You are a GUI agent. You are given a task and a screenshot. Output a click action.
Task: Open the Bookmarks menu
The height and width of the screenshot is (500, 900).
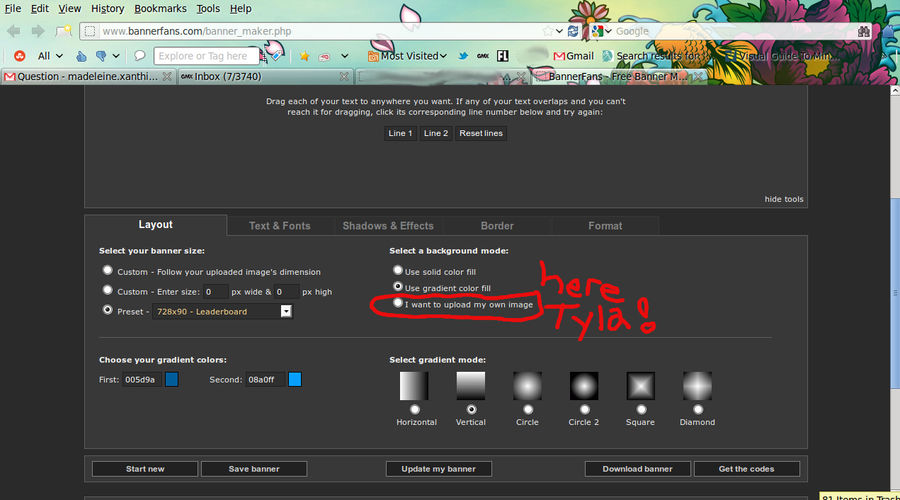pos(160,9)
